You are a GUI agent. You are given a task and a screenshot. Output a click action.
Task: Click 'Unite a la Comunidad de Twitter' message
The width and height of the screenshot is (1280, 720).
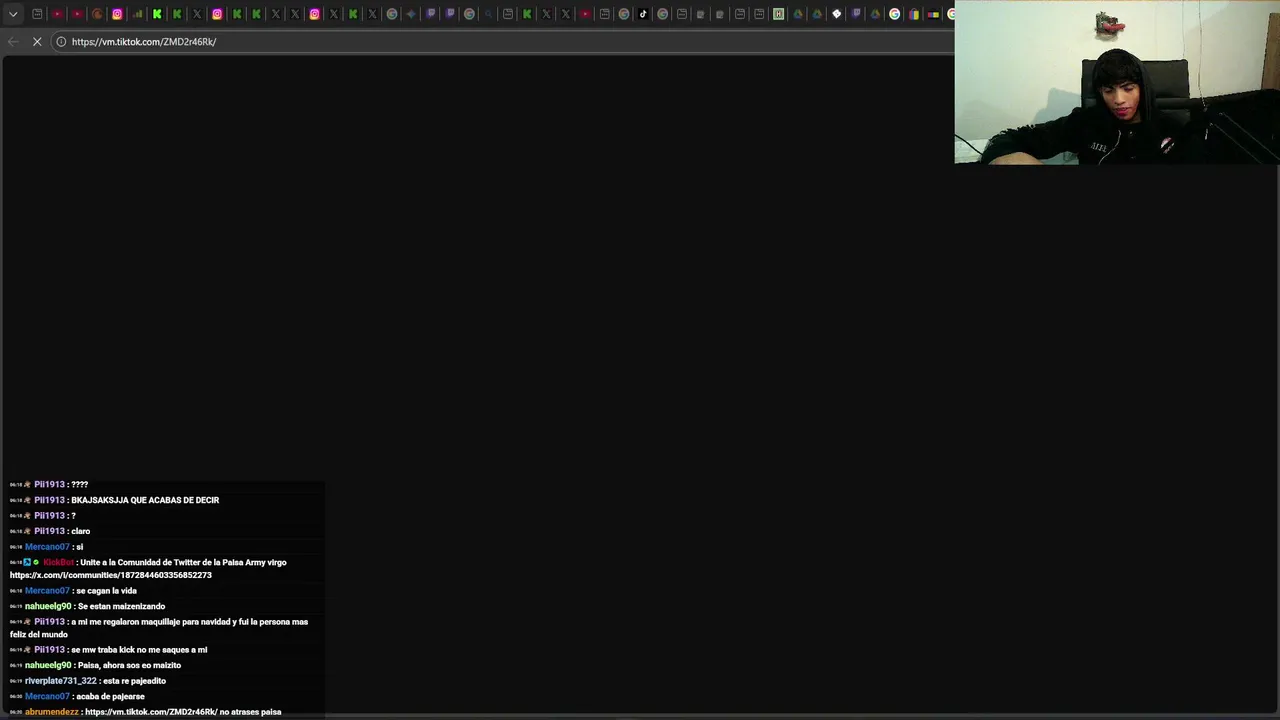[x=183, y=562]
